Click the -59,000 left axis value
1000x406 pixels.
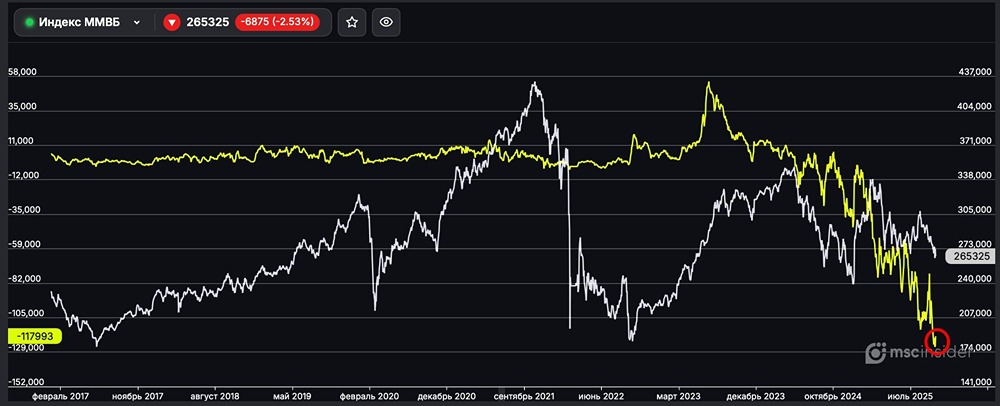pyautogui.click(x=23, y=245)
